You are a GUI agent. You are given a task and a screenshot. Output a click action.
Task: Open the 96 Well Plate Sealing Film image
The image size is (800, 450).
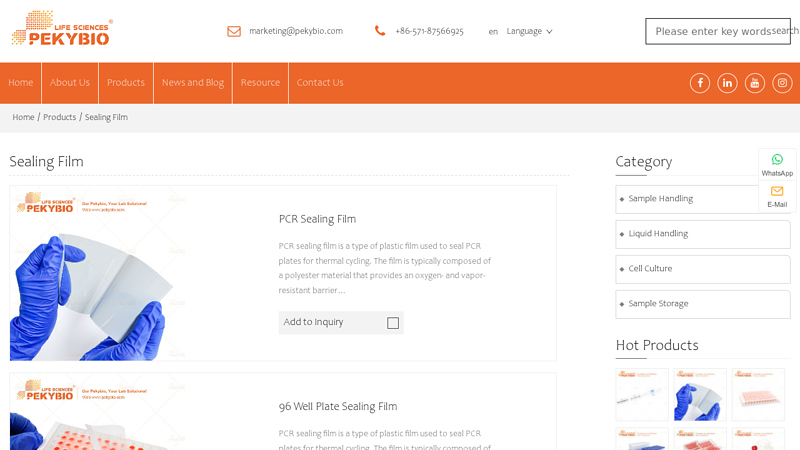[x=98, y=412]
